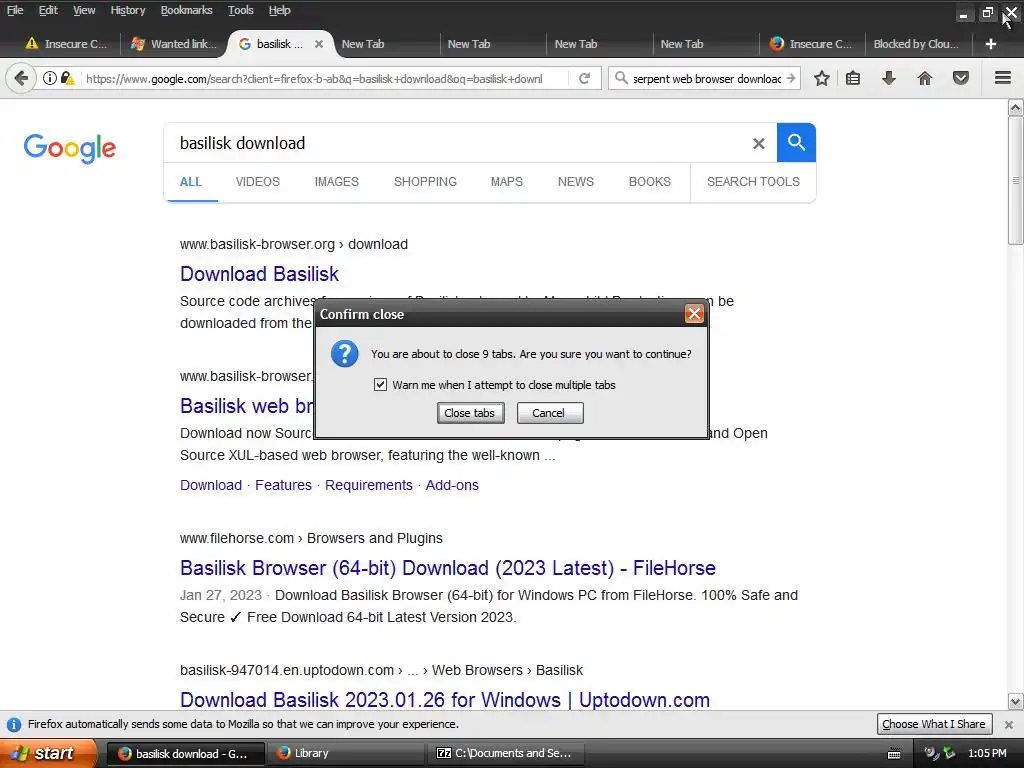Submit the search box with the go arrow
This screenshot has height=768, width=1024.
791,78
